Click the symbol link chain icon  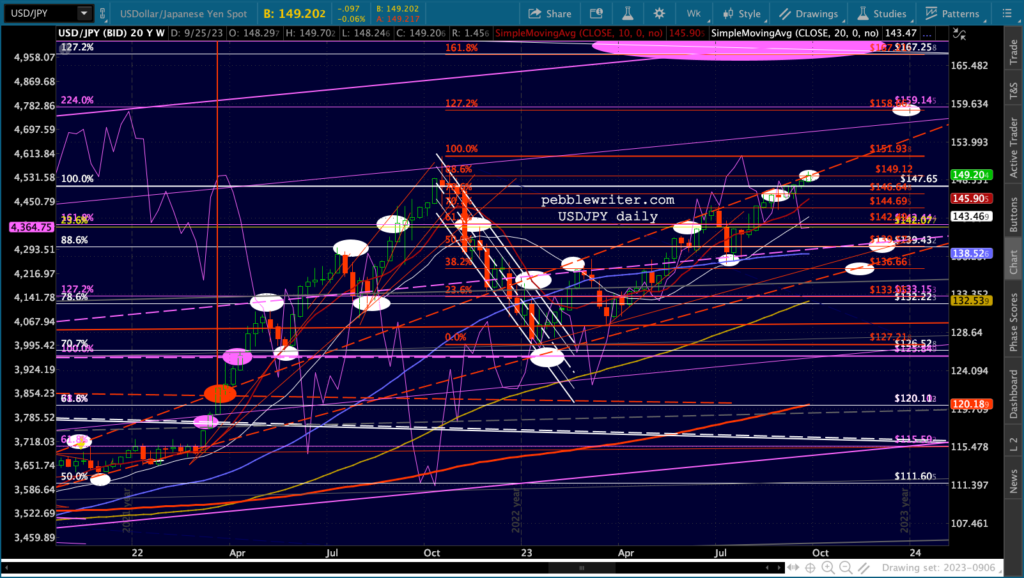click(103, 13)
